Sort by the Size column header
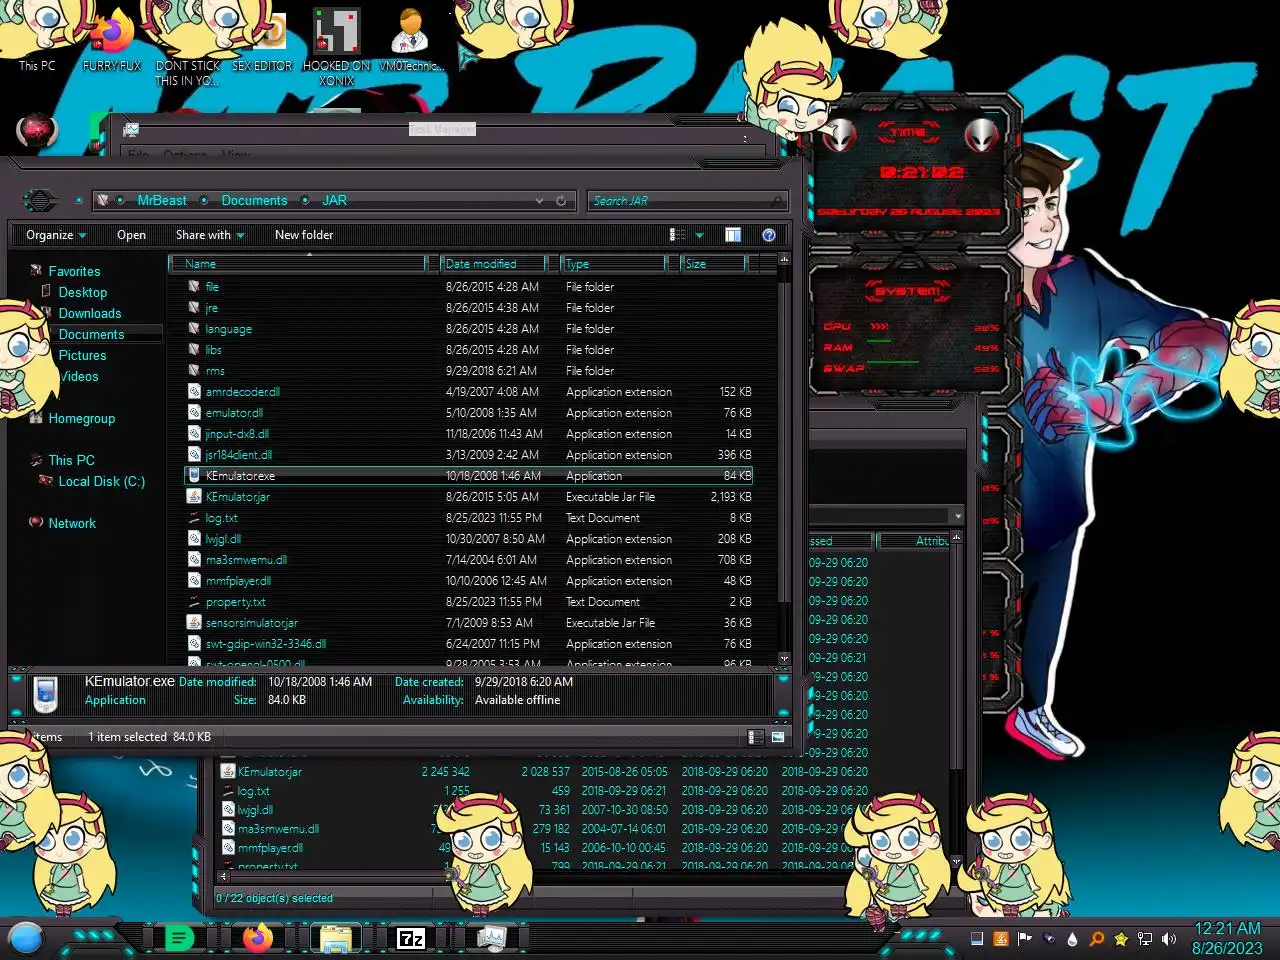Screen dimensions: 1280x960 713,264
